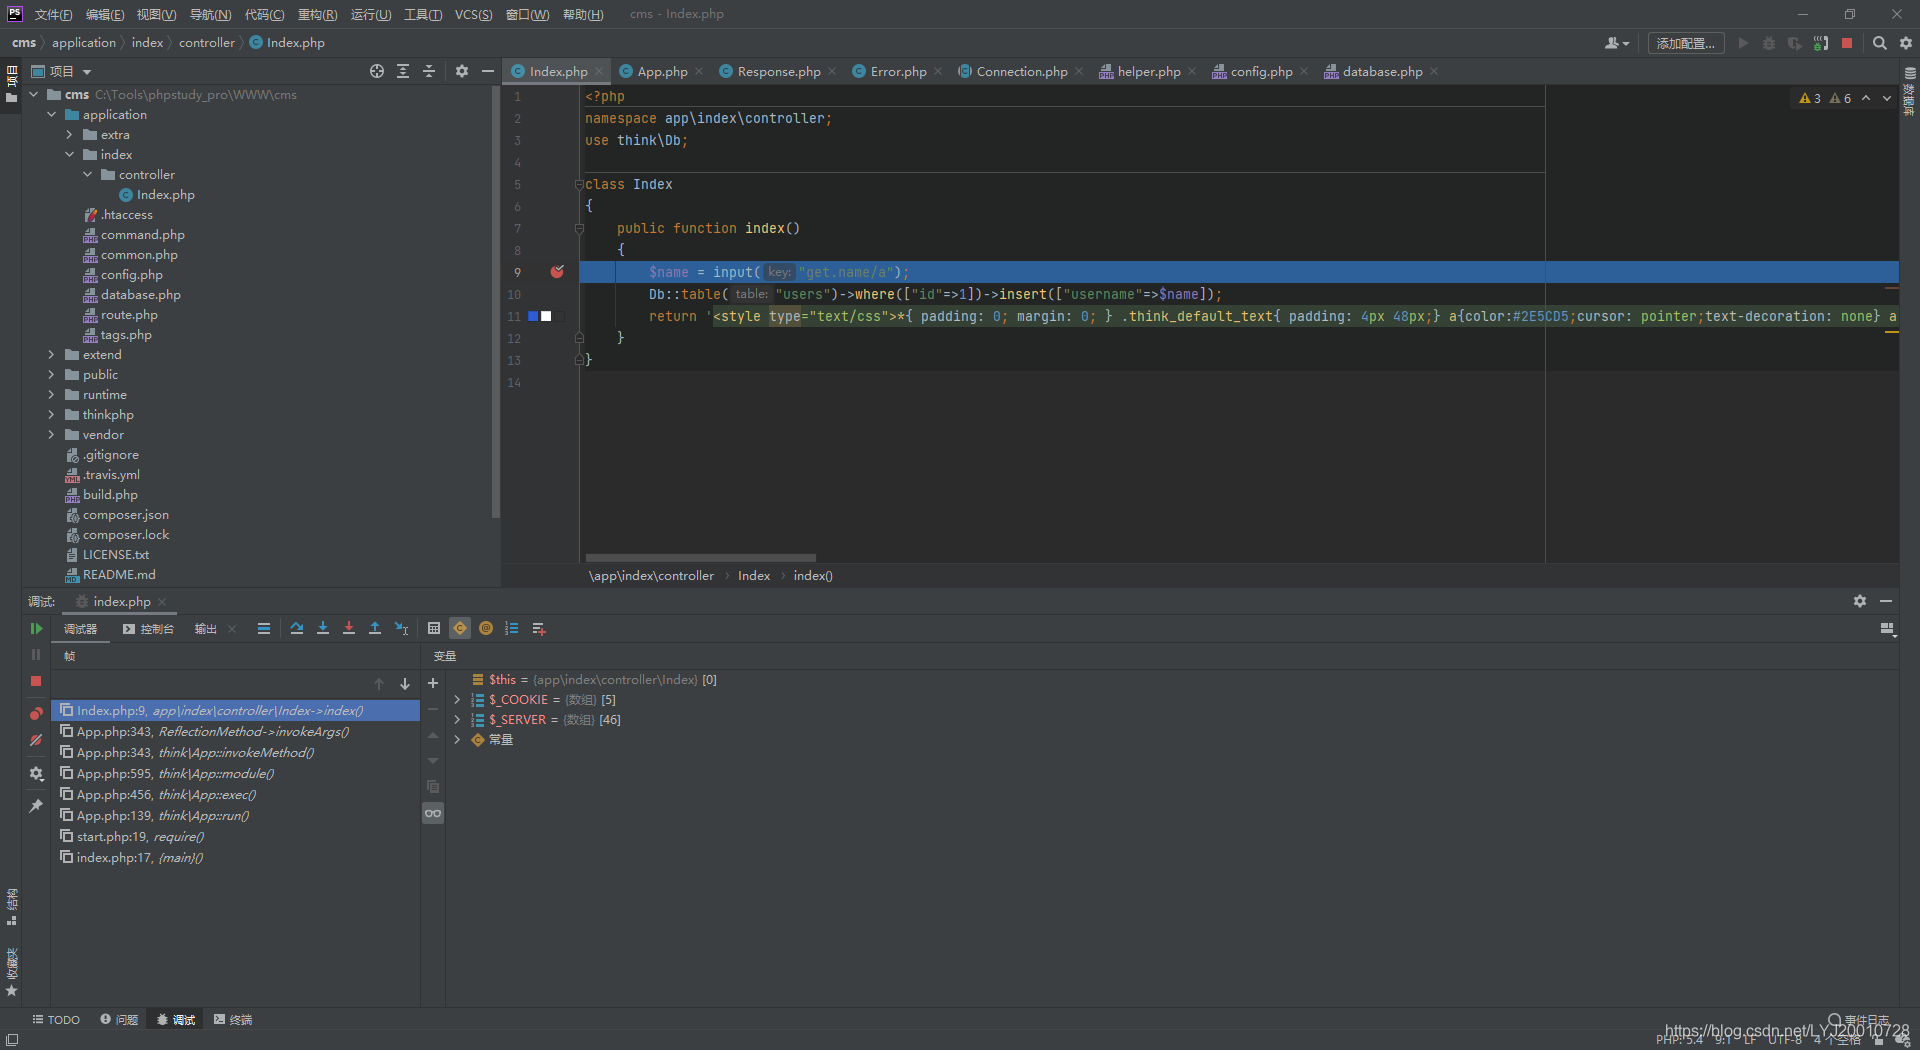Open the VCS(S) menu
The height and width of the screenshot is (1050, 1920).
click(x=474, y=14)
